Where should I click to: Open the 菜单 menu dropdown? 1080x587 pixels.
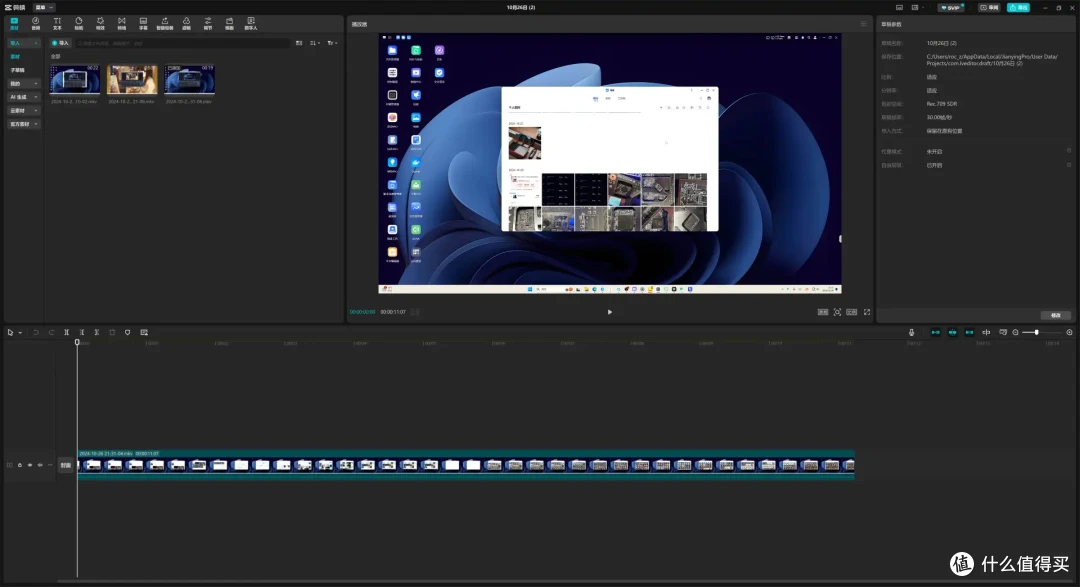tap(44, 7)
